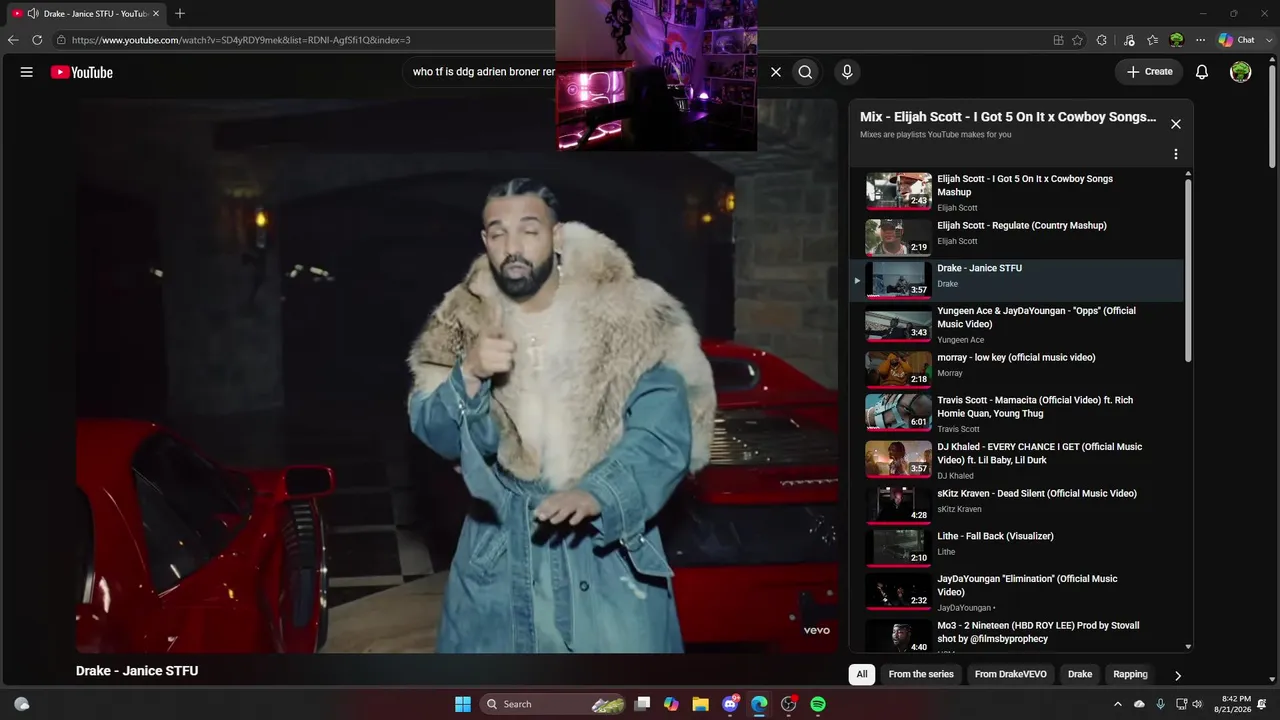Mute the tab using the speaker icon
Viewport: 1280px width, 720px height.
coord(33,13)
